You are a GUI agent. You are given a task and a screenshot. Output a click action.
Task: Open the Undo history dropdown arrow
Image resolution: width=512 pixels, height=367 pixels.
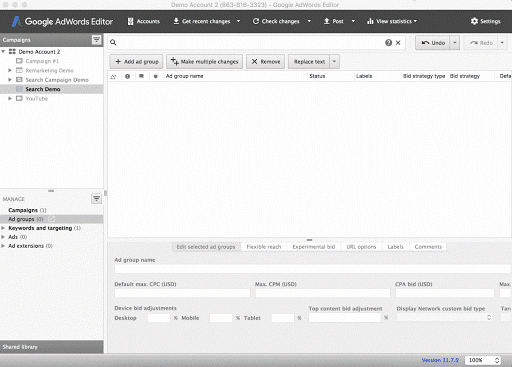[455, 43]
